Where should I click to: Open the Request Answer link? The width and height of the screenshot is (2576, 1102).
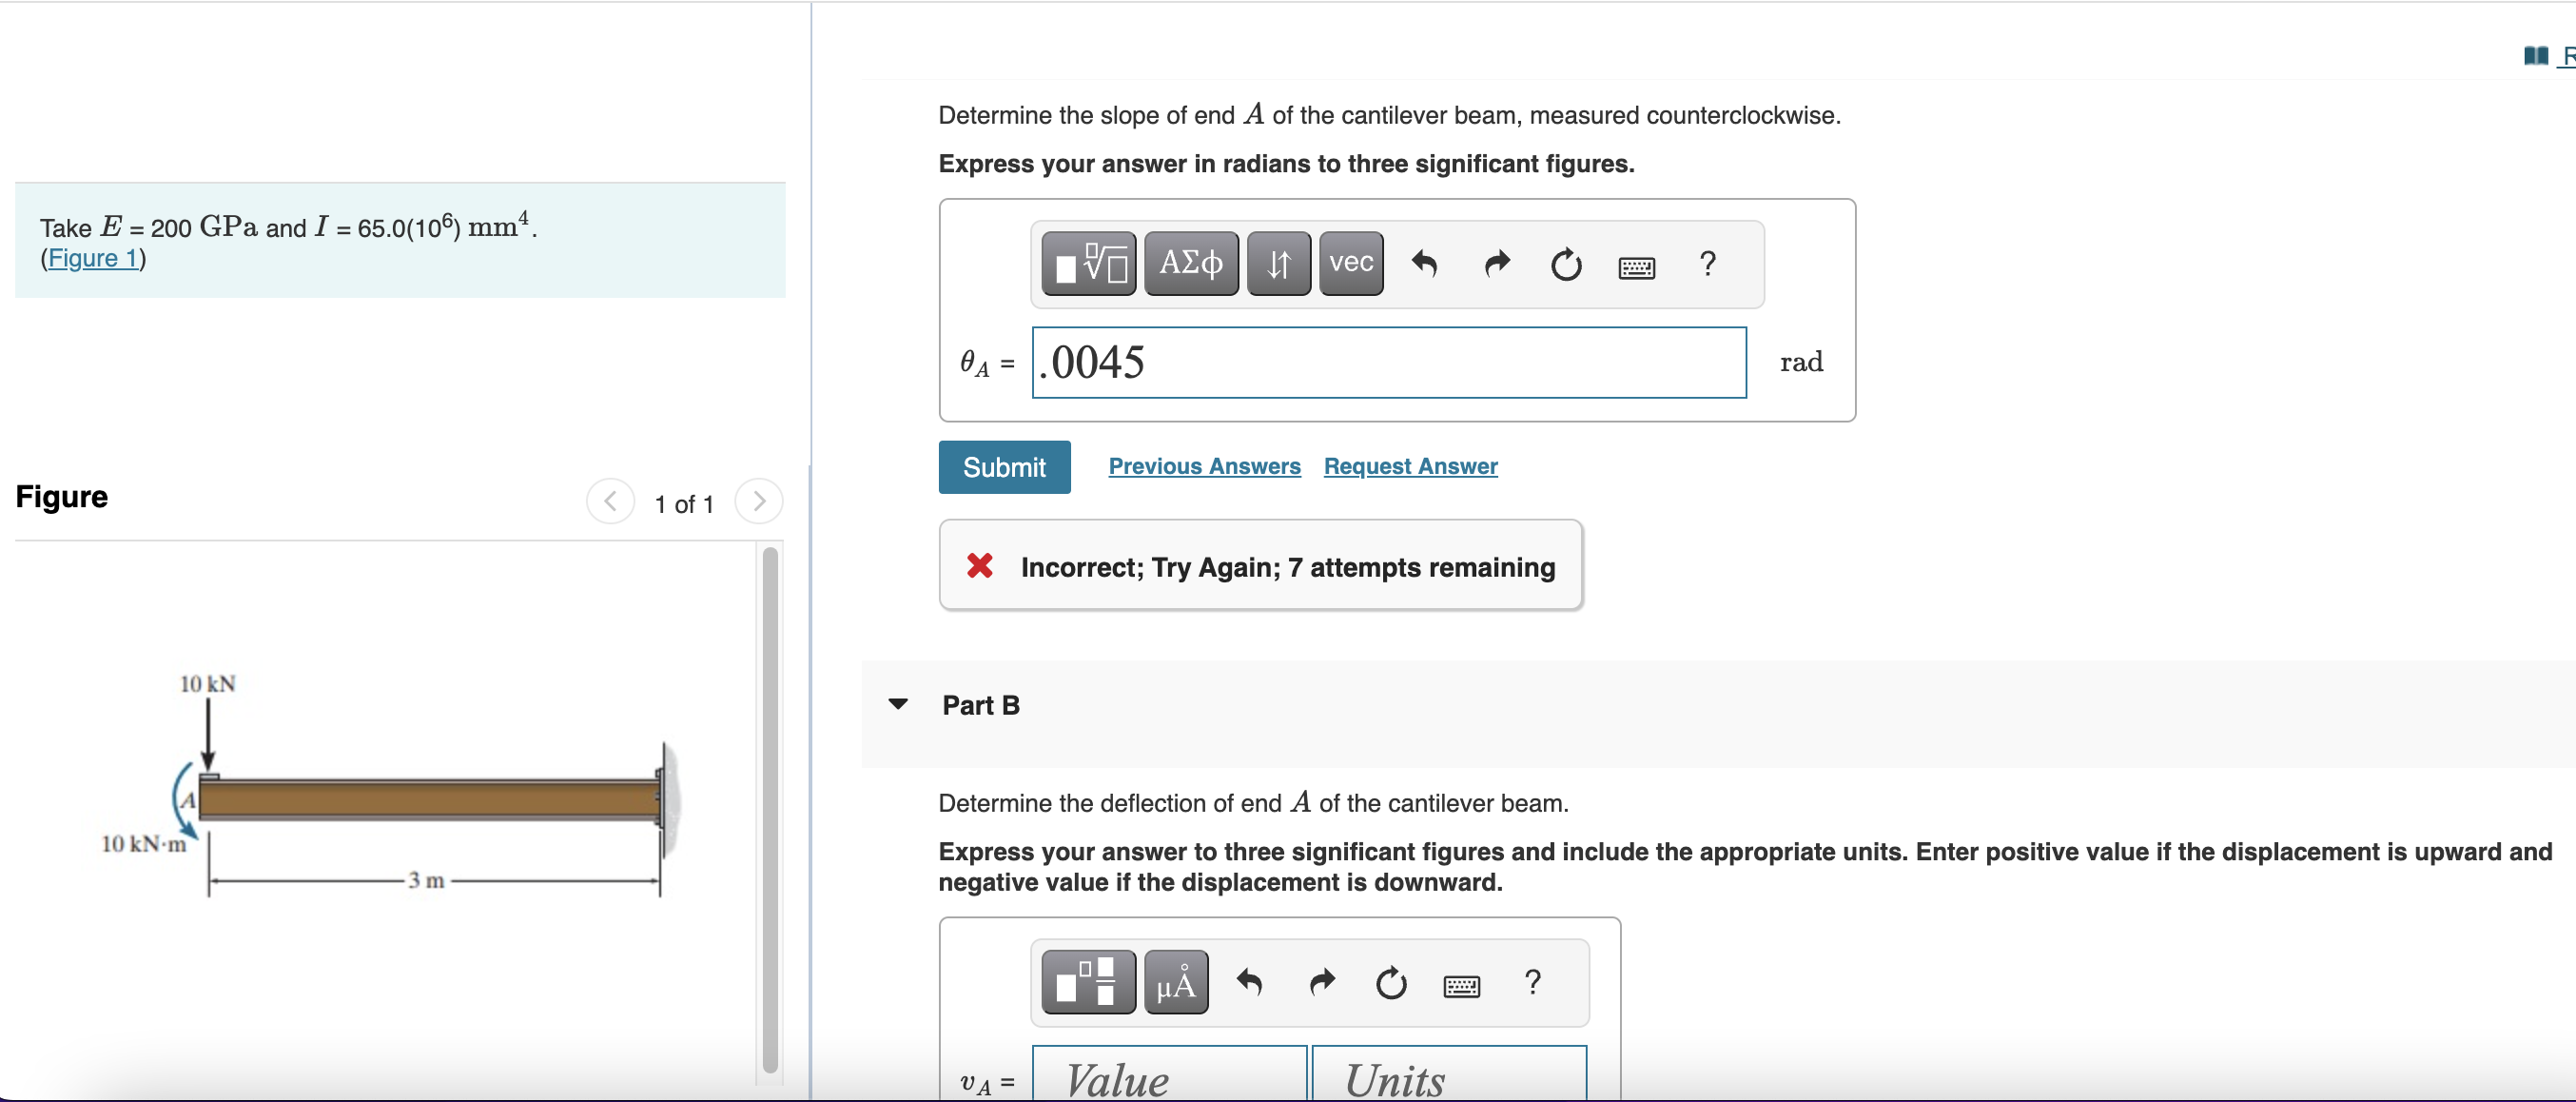[x=1409, y=466]
